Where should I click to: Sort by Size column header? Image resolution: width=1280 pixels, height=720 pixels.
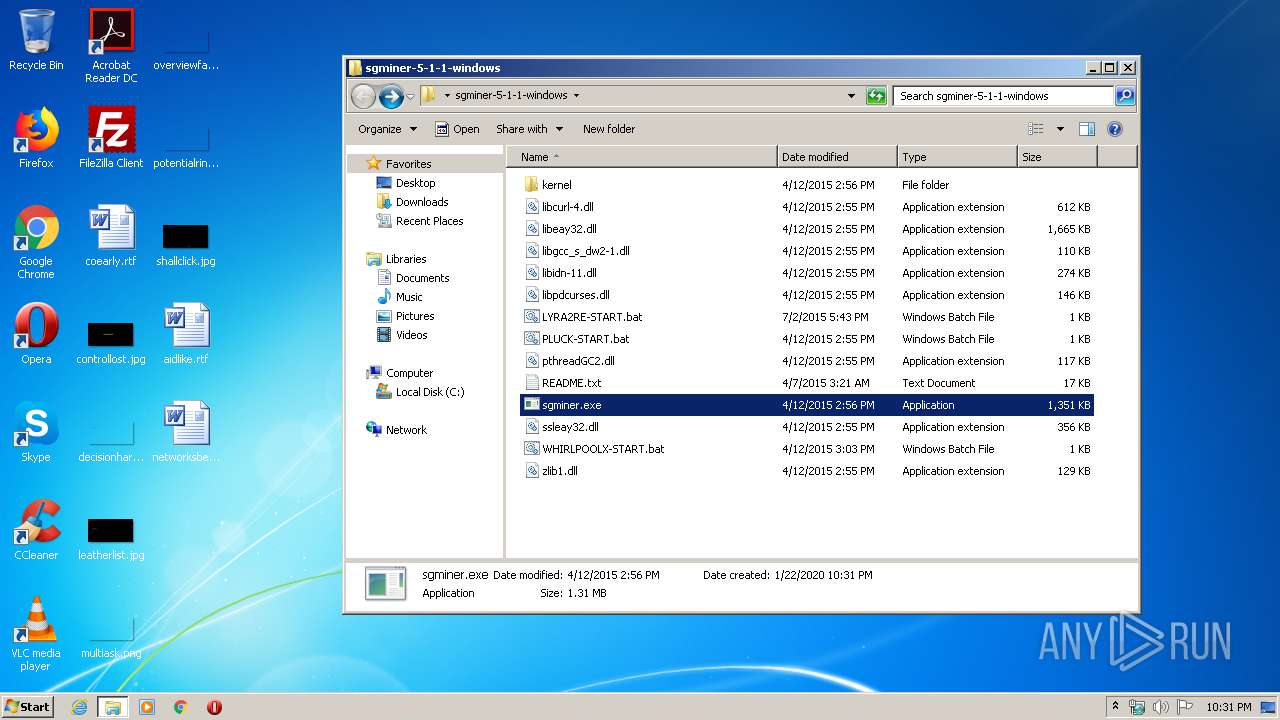click(x=1057, y=157)
